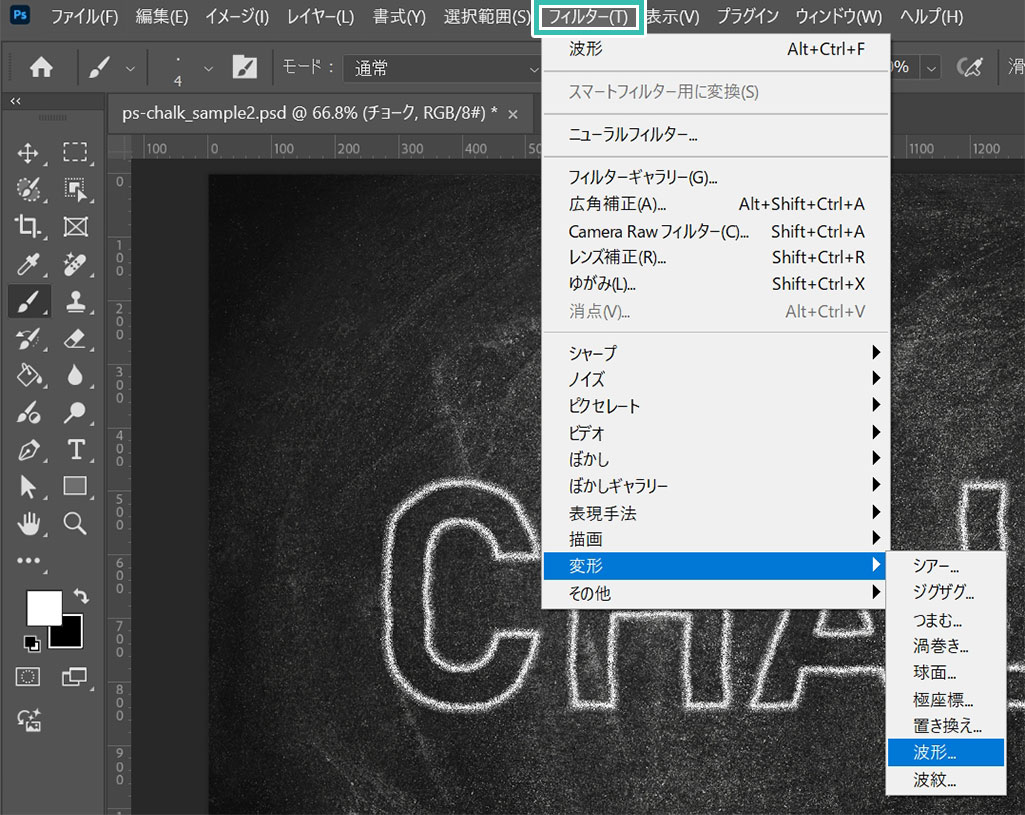Expand the ノイズ submenu
Viewport: 1025px width, 815px height.
[713, 379]
